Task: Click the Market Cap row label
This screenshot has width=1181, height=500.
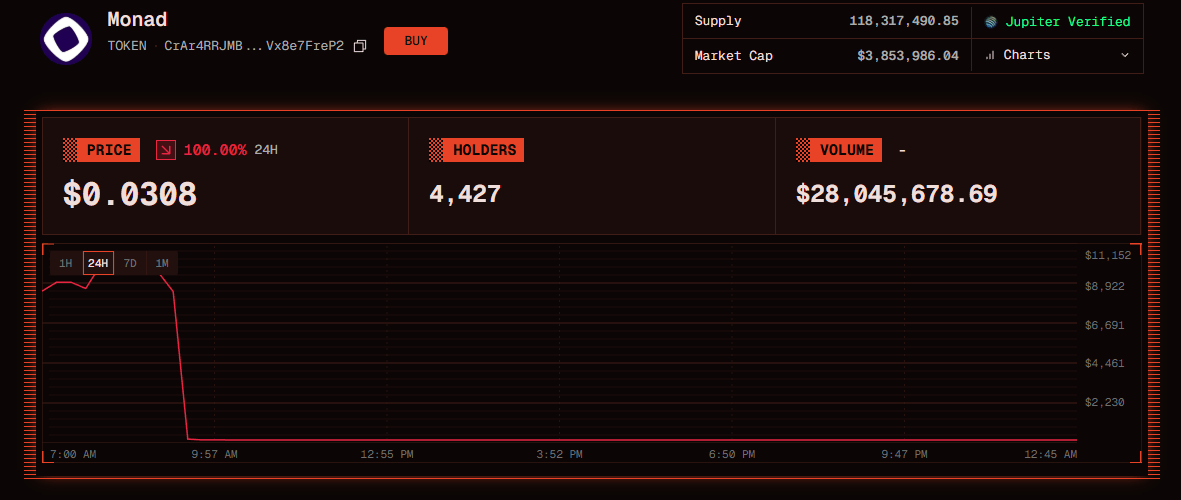Action: pos(734,56)
